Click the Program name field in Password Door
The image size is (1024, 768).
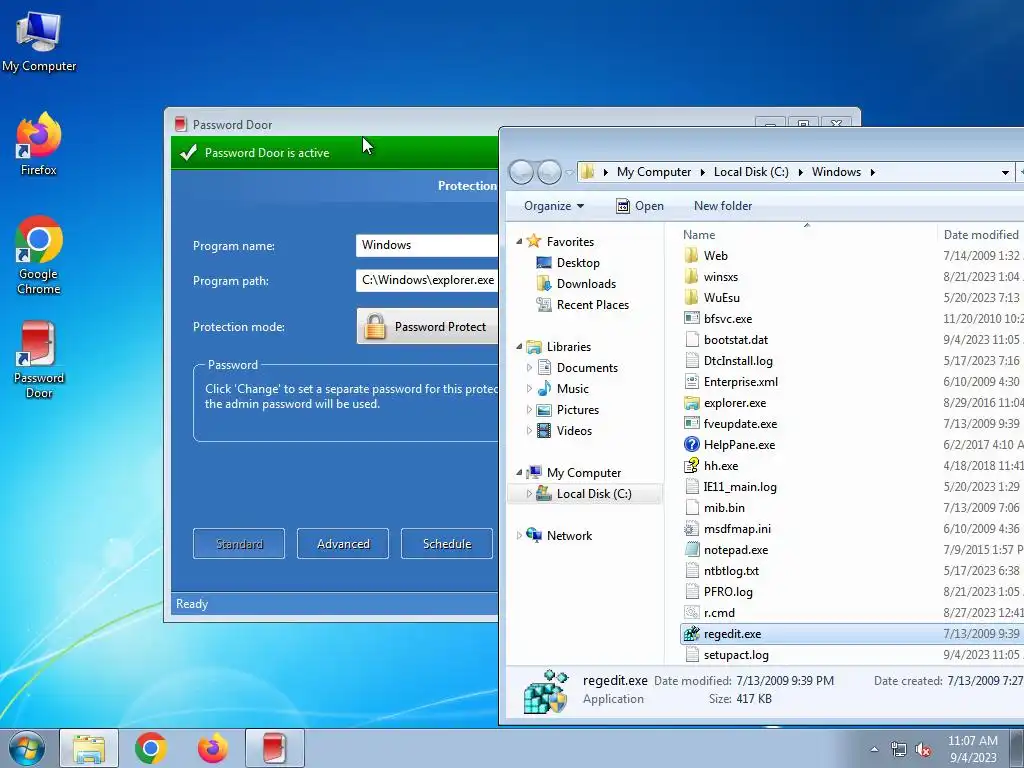pos(427,245)
